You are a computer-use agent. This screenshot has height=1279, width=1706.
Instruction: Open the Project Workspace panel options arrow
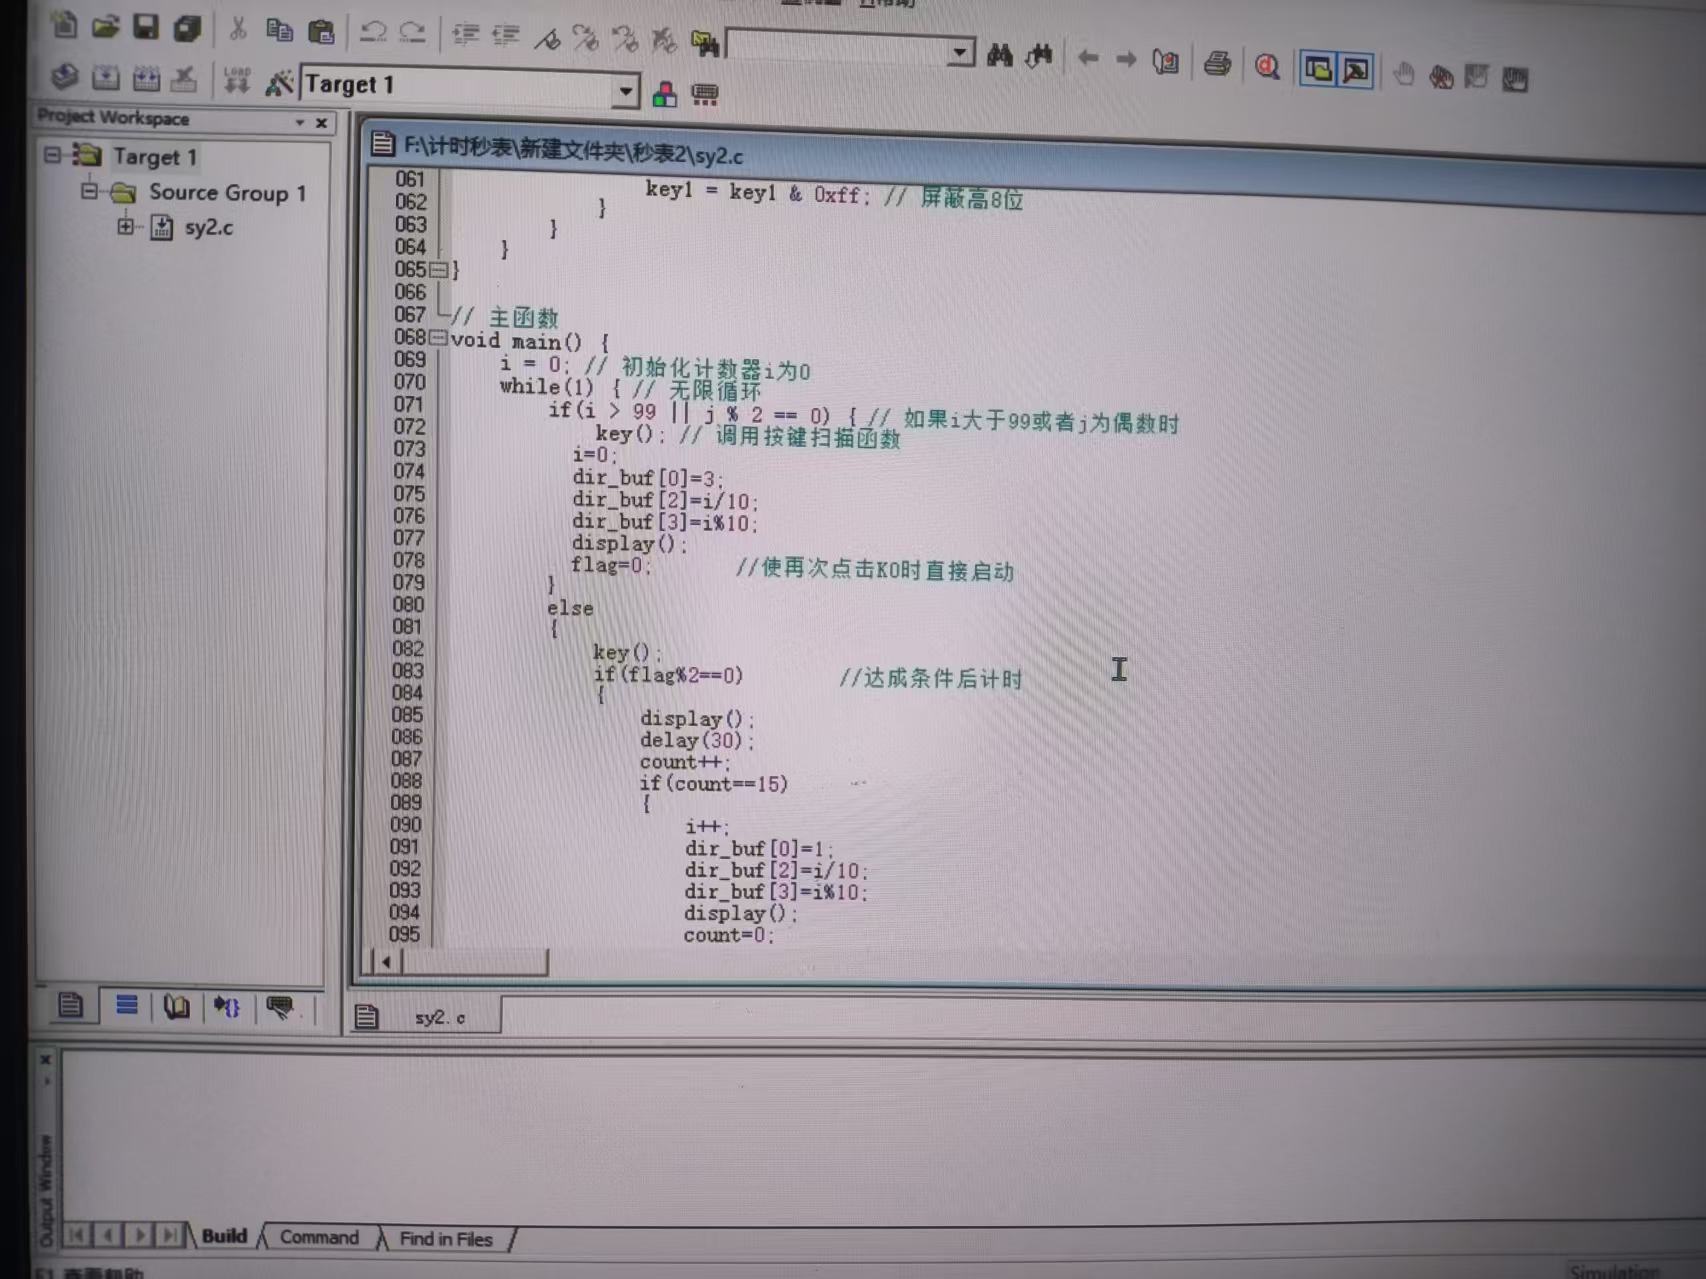[x=299, y=122]
